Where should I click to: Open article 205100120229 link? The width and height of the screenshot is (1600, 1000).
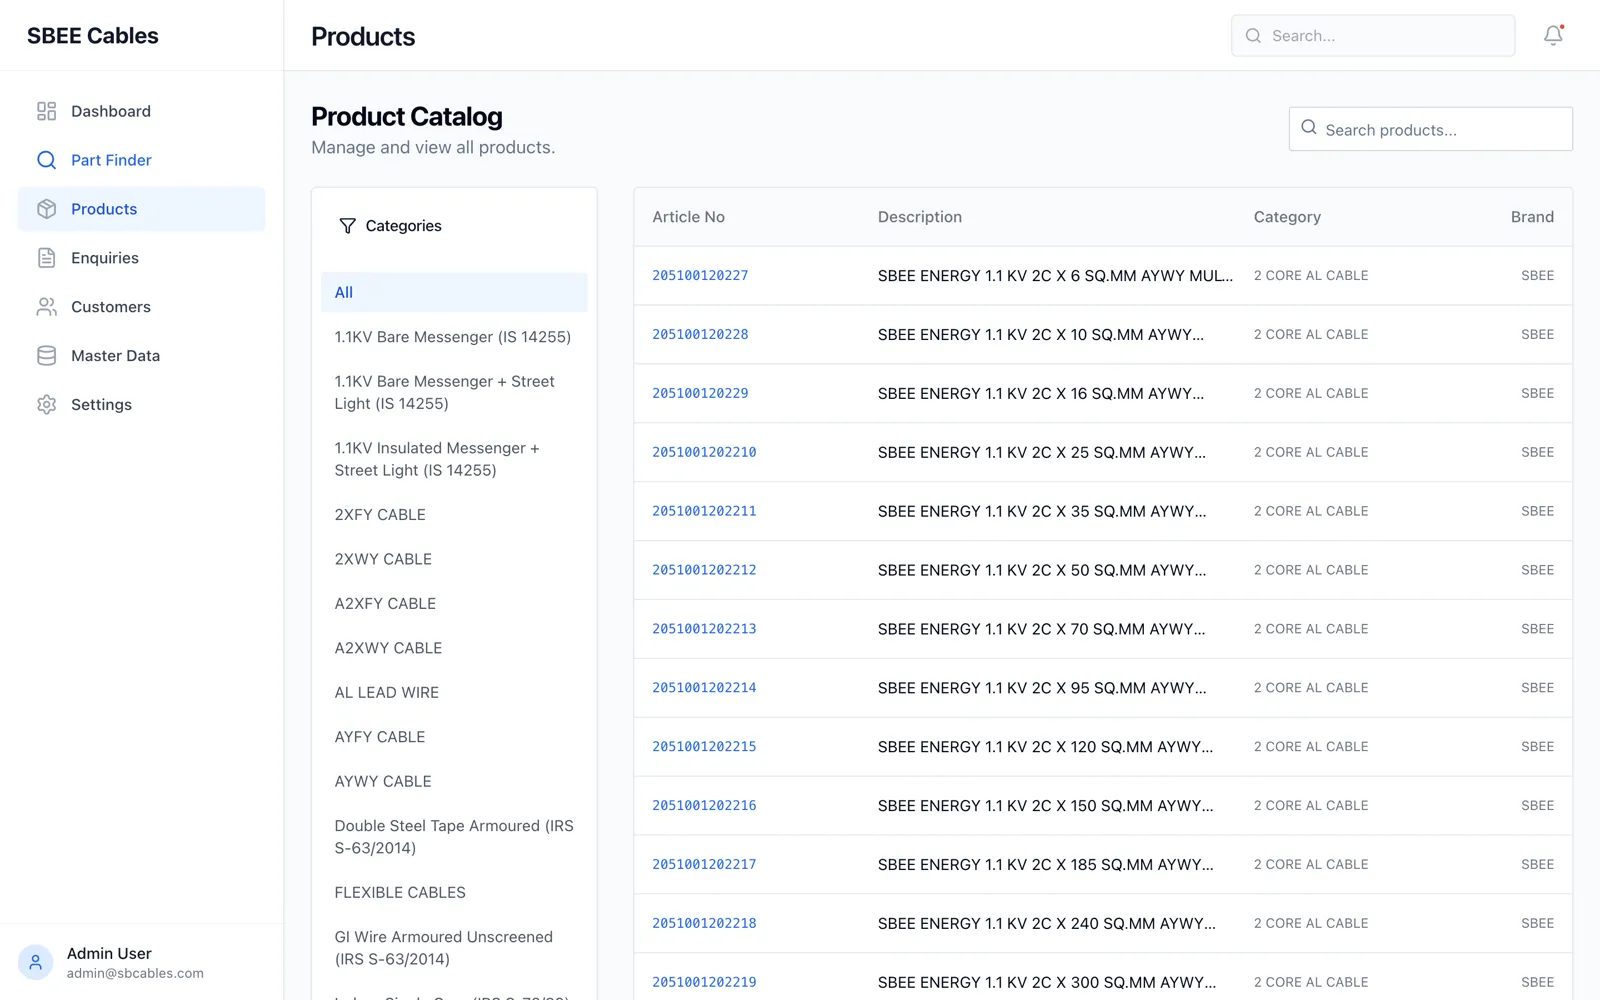(700, 393)
